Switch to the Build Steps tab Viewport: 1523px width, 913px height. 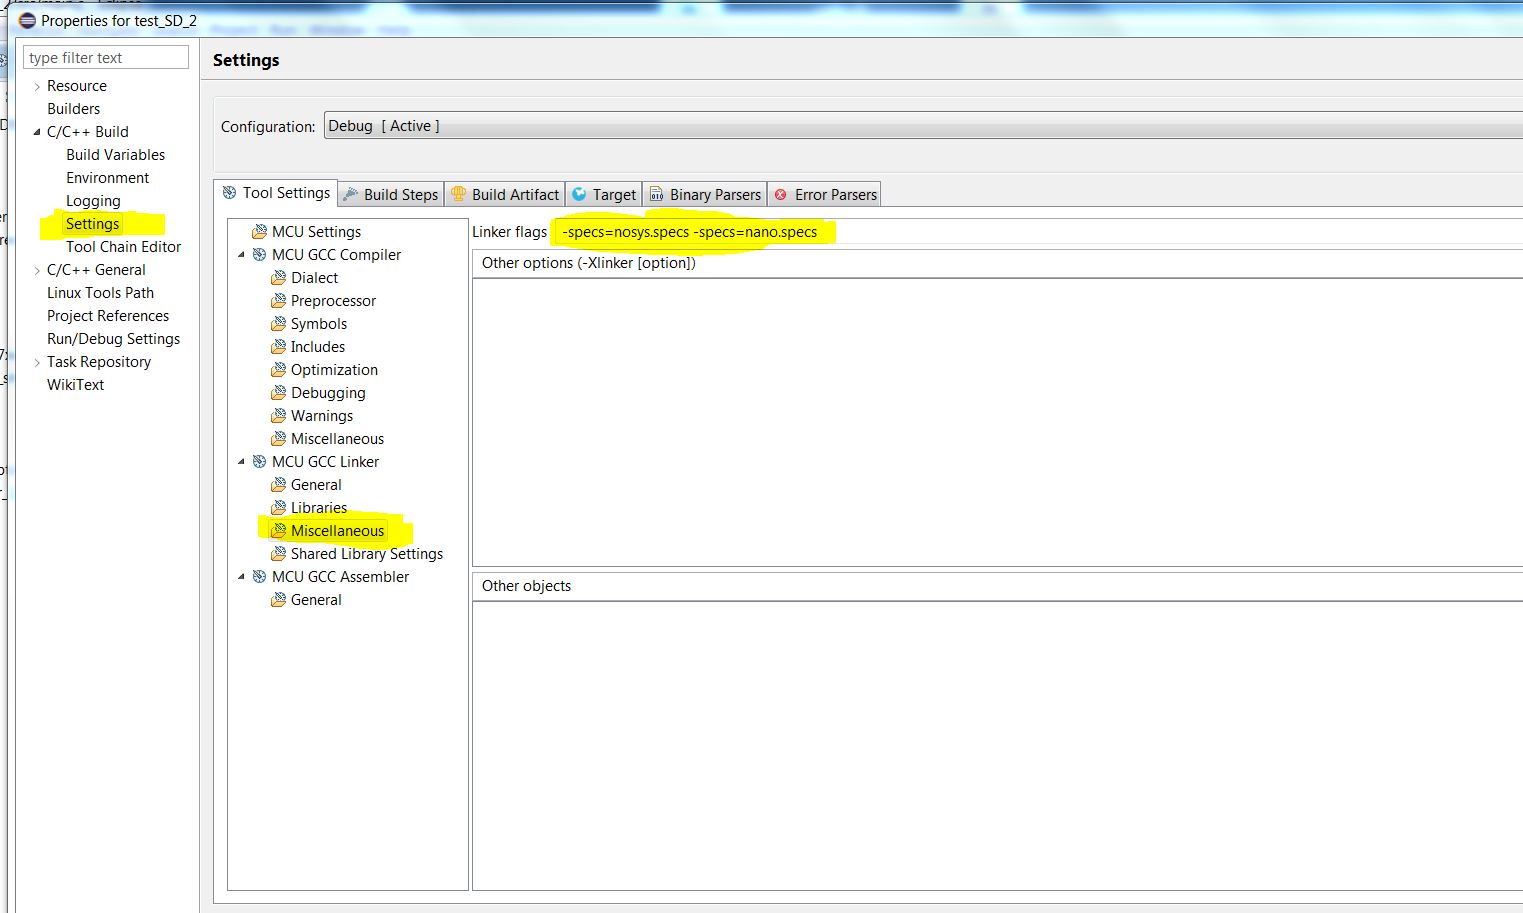pyautogui.click(x=391, y=195)
